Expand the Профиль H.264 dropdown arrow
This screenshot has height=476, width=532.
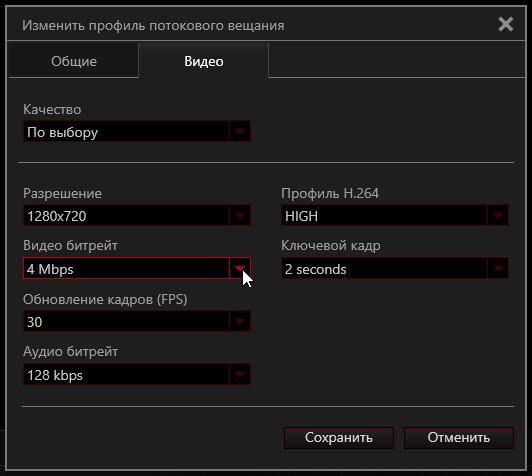[x=498, y=215]
